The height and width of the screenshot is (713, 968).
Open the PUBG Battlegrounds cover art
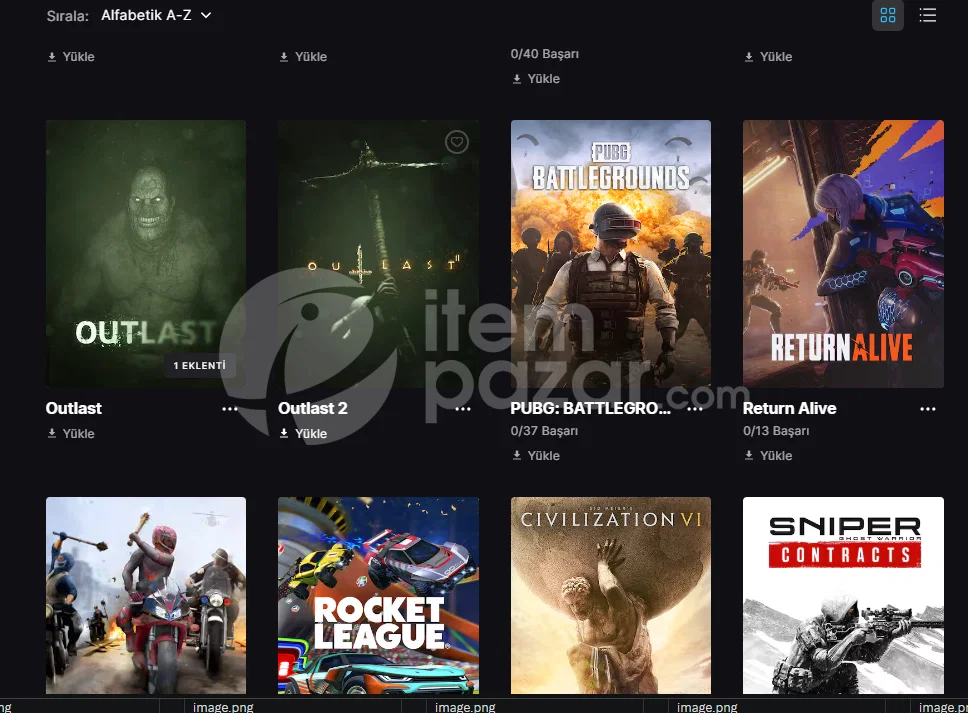pyautogui.click(x=611, y=254)
